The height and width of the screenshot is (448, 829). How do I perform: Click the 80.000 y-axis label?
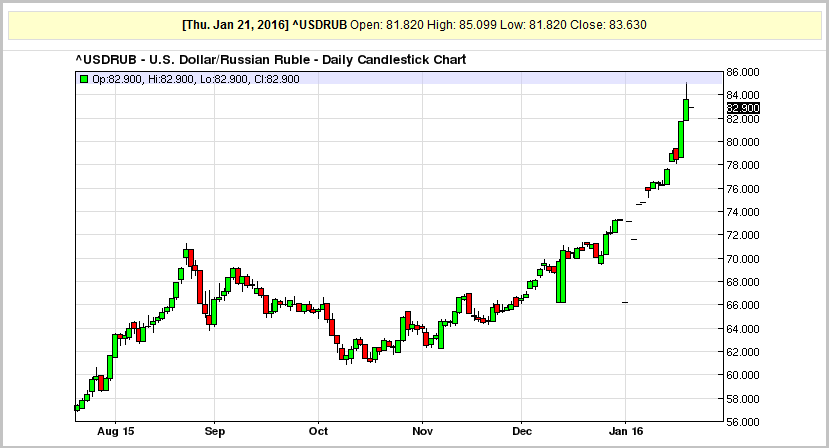[x=743, y=142]
